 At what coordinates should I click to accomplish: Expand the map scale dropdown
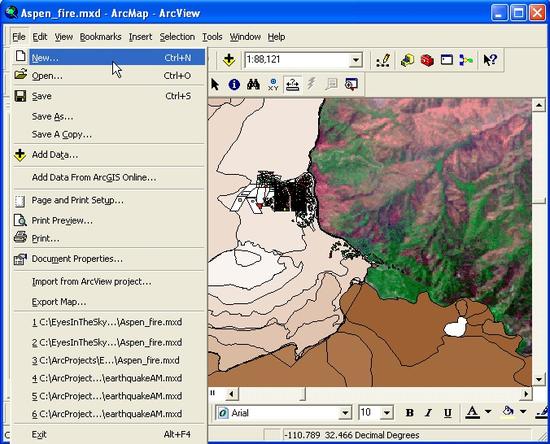[x=356, y=60]
